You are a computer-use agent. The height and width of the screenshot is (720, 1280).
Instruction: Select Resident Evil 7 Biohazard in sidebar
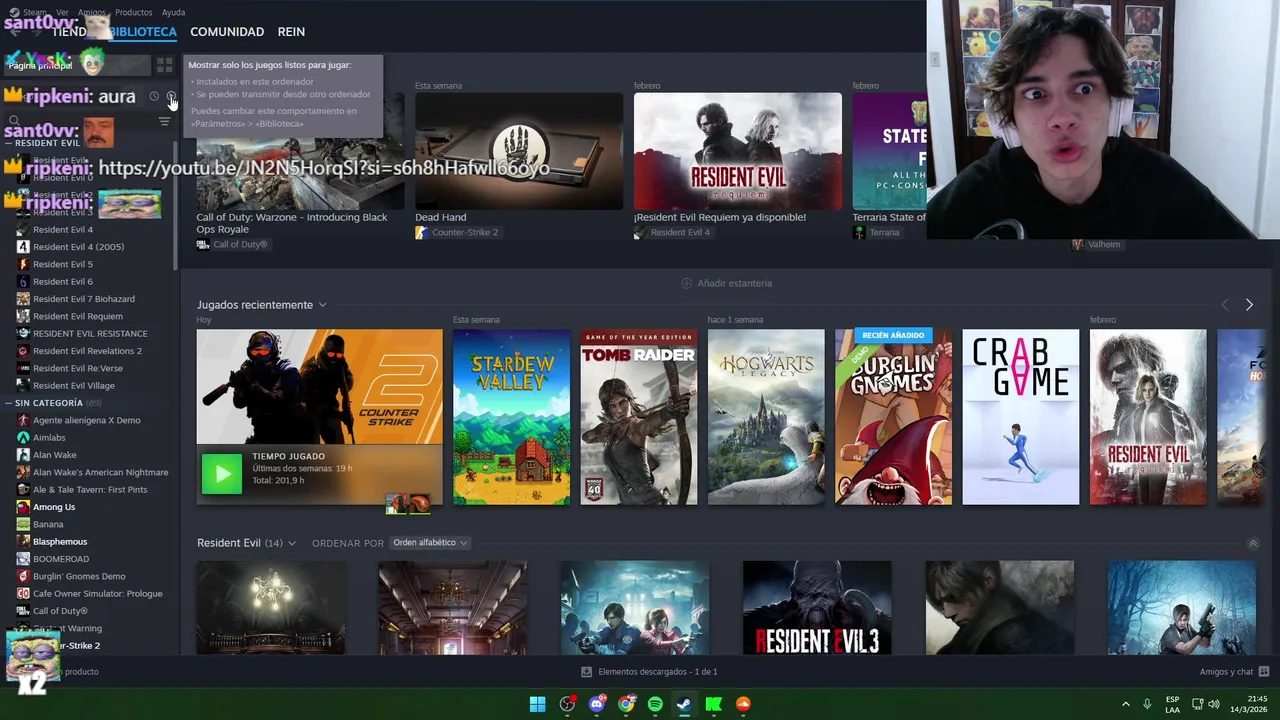pyautogui.click(x=84, y=299)
